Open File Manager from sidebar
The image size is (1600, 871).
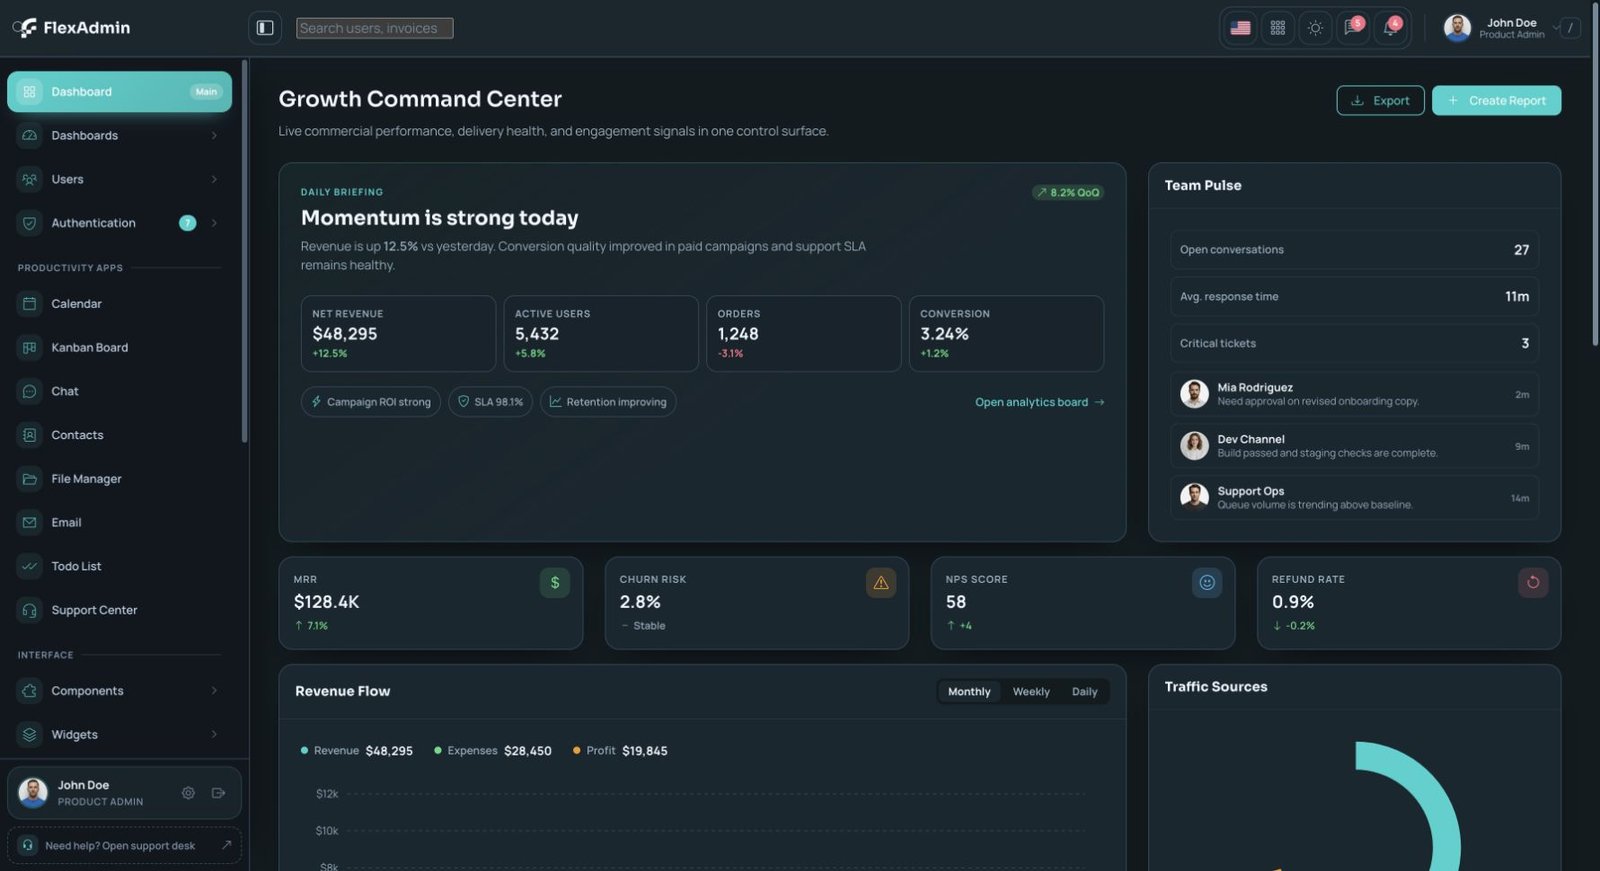point(119,479)
